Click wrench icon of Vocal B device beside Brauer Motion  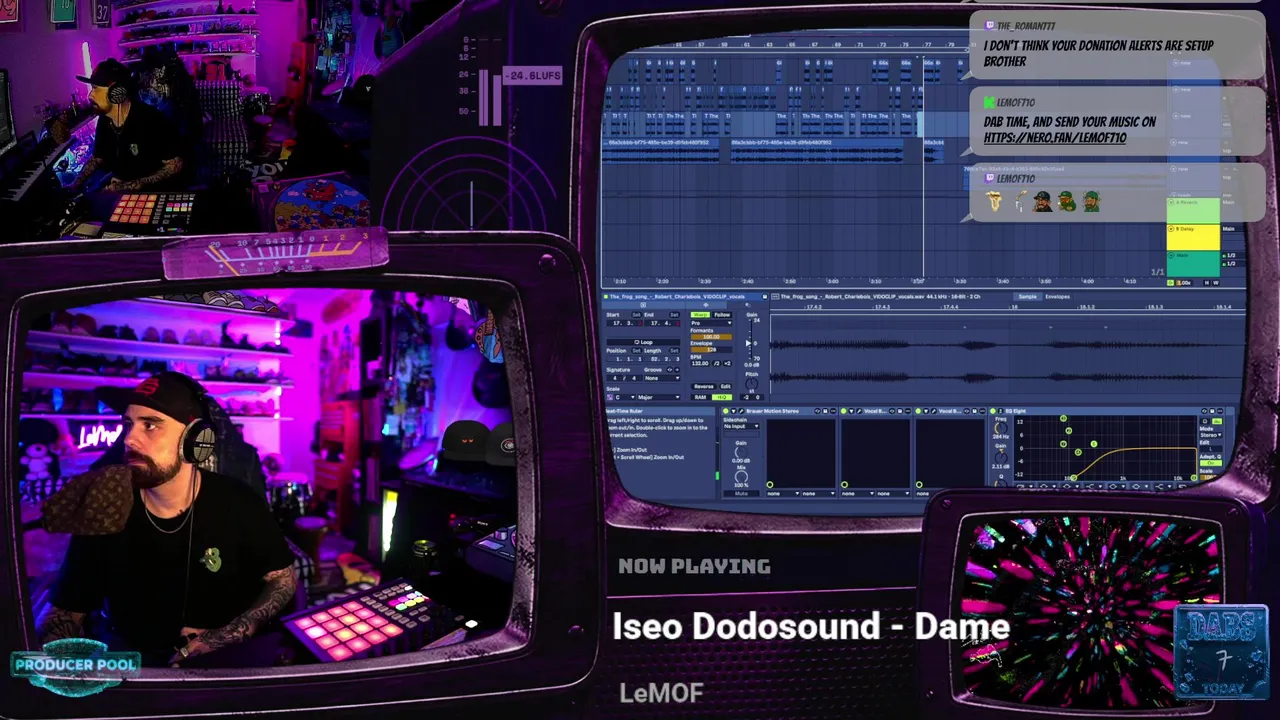[x=859, y=411]
